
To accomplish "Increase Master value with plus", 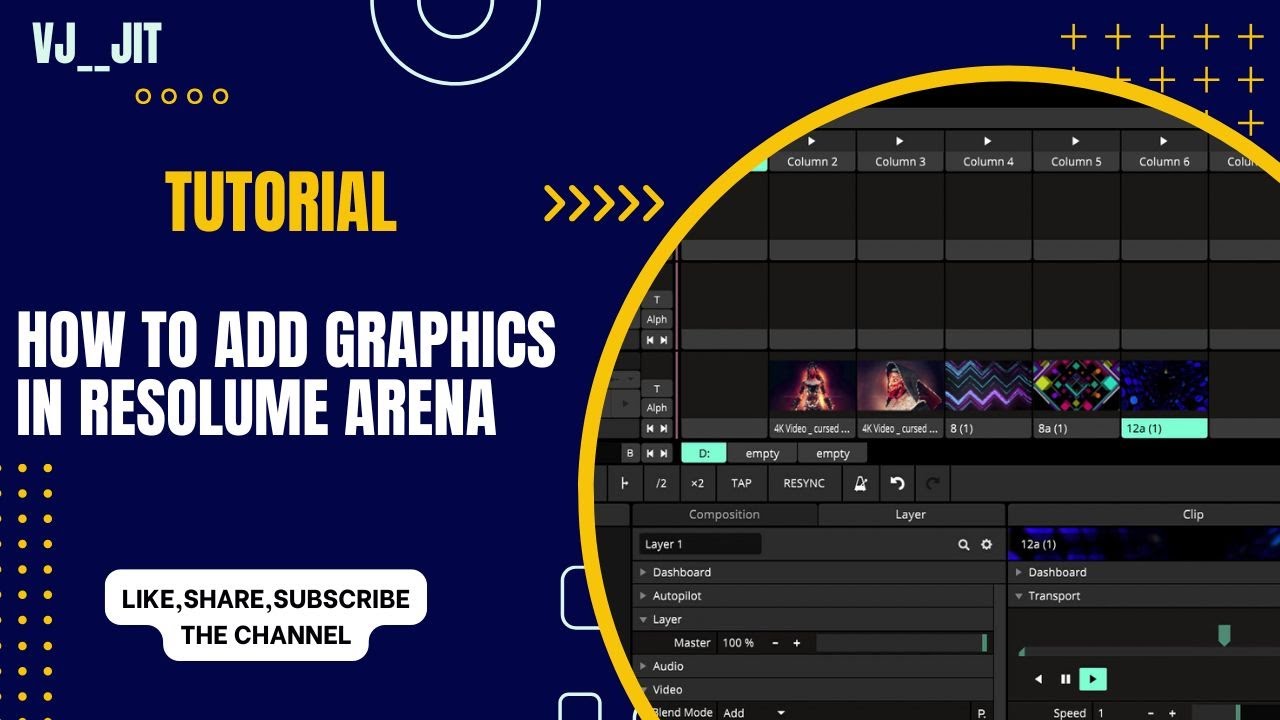I will [x=797, y=643].
